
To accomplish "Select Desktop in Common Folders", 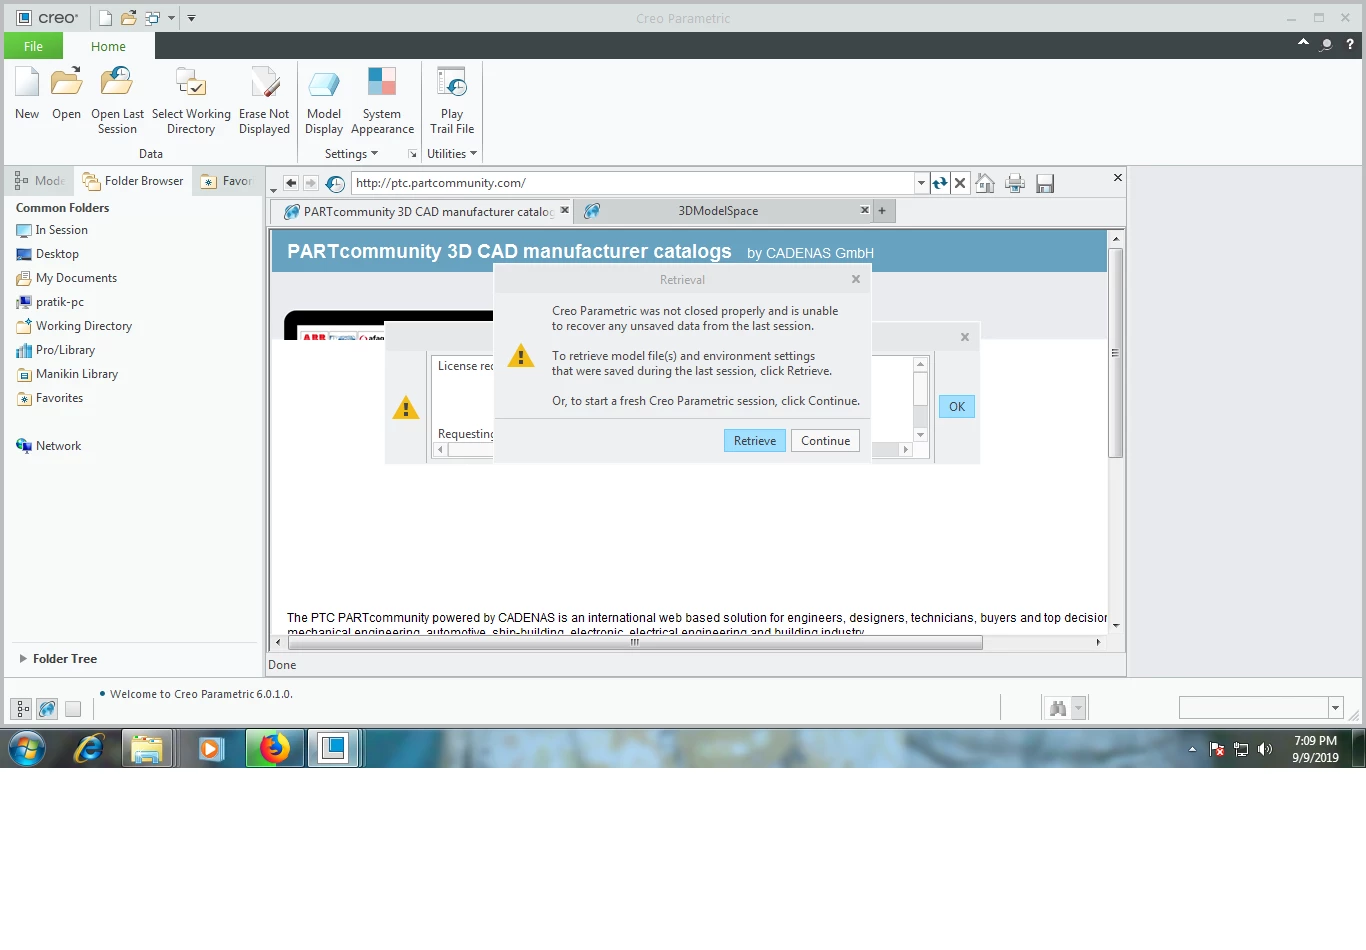I will (x=47, y=254).
